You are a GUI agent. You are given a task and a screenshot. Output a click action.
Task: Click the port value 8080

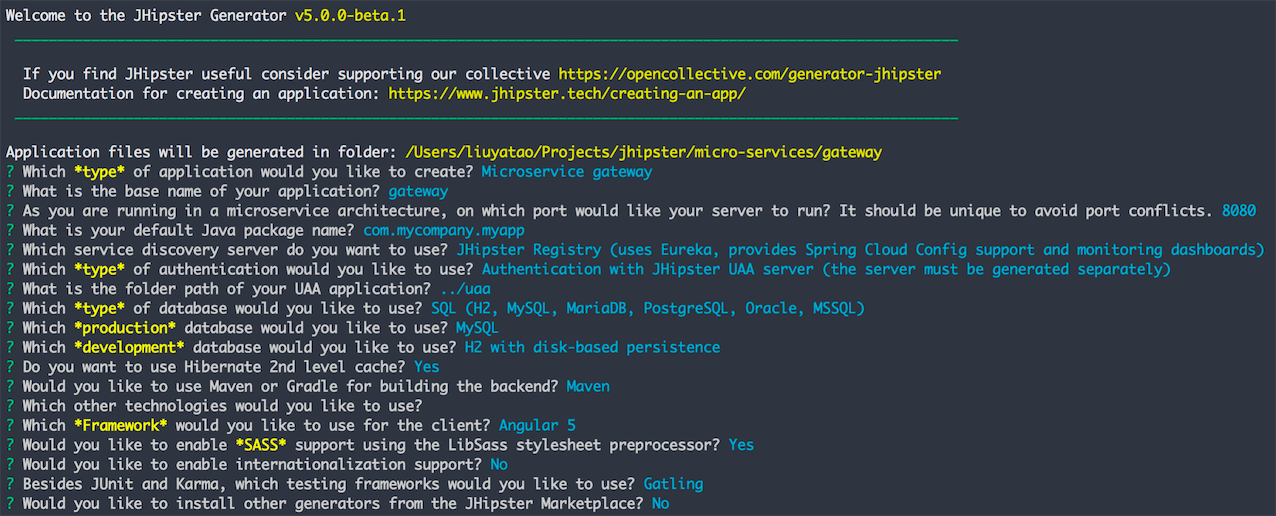[1239, 211]
